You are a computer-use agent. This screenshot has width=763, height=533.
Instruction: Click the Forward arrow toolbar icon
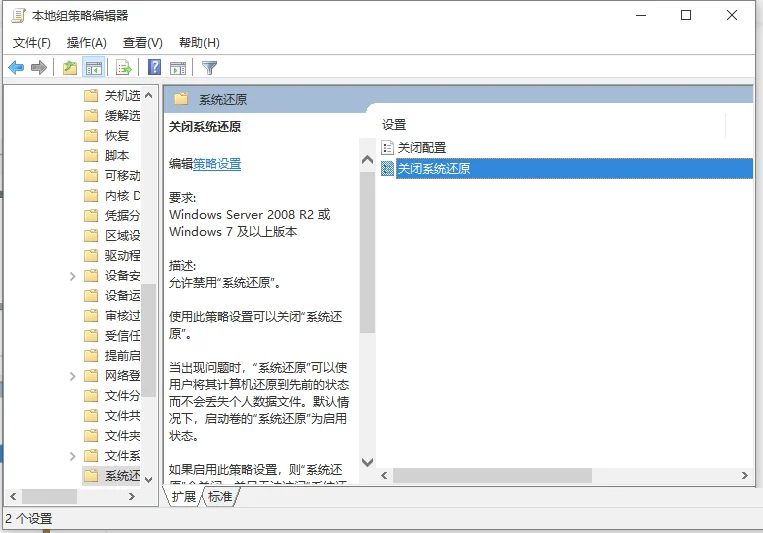39,67
